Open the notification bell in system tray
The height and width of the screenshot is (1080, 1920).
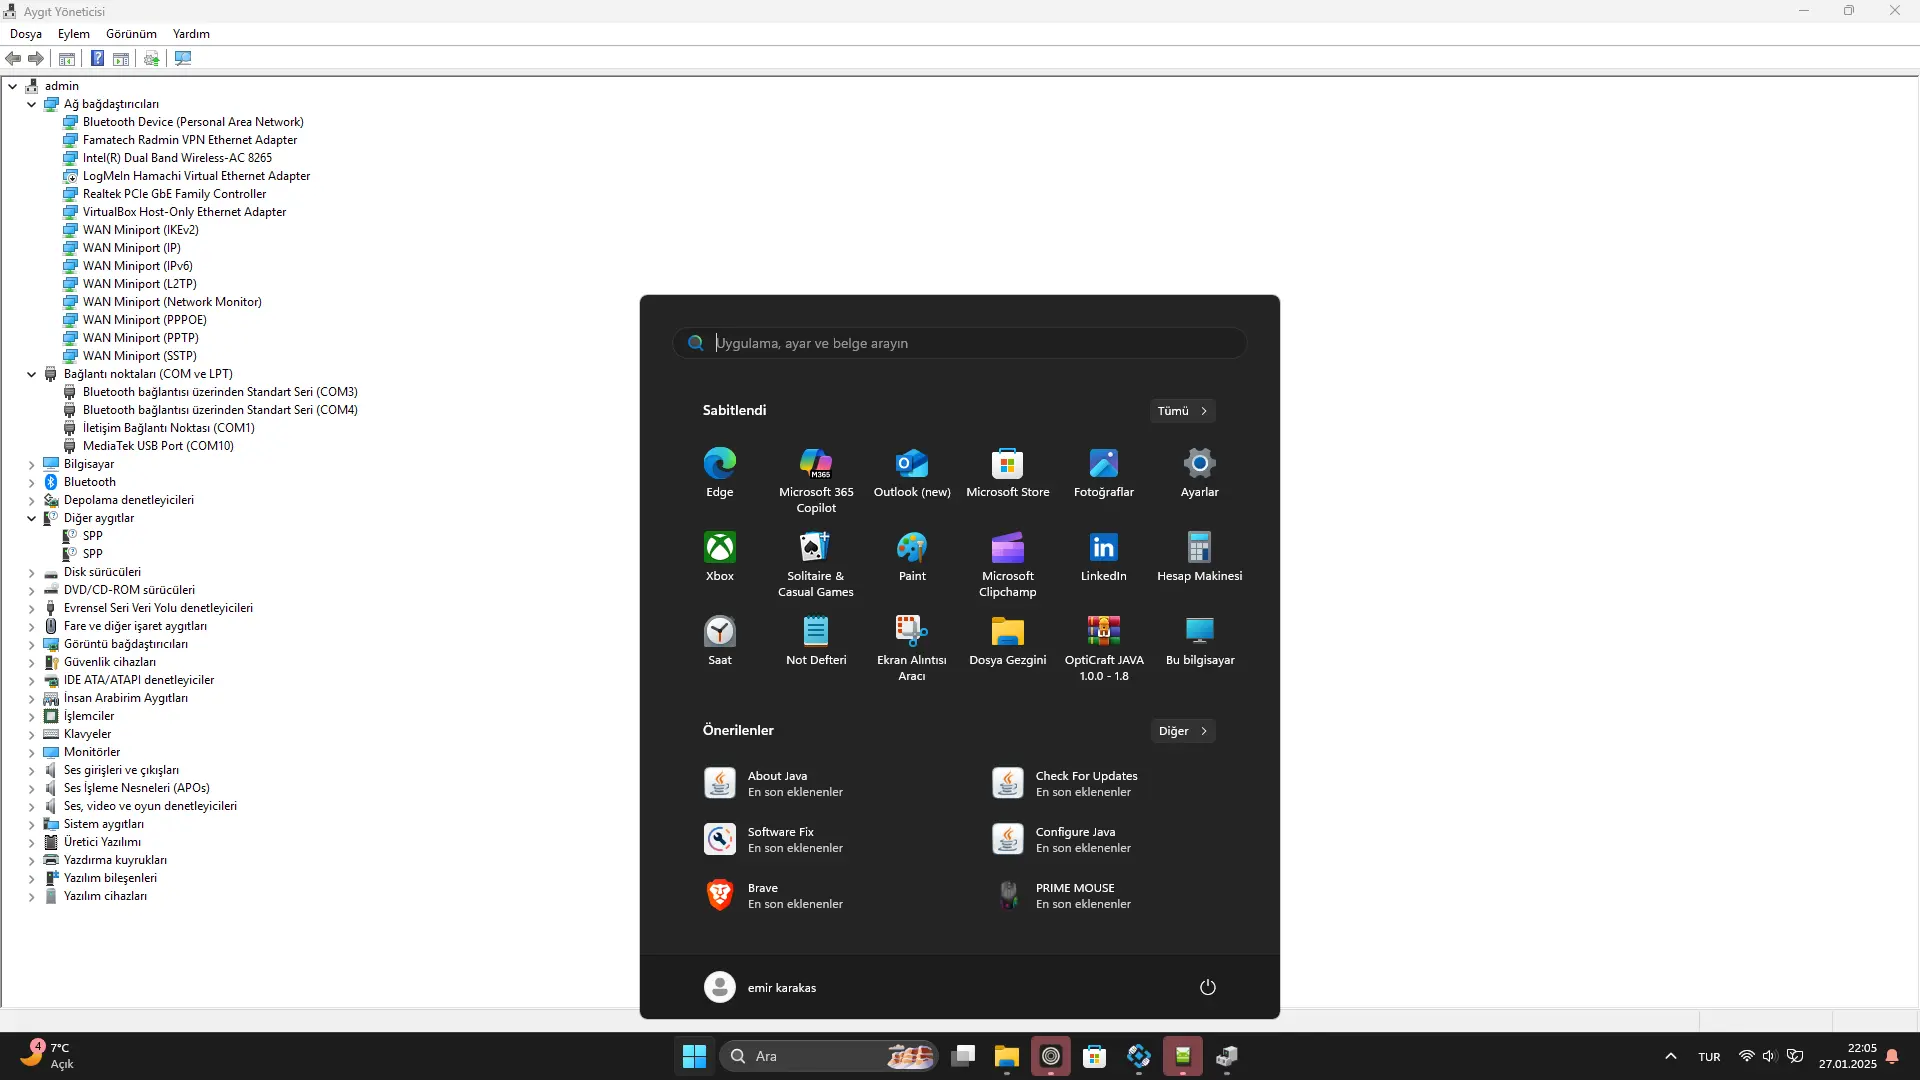click(1892, 1056)
